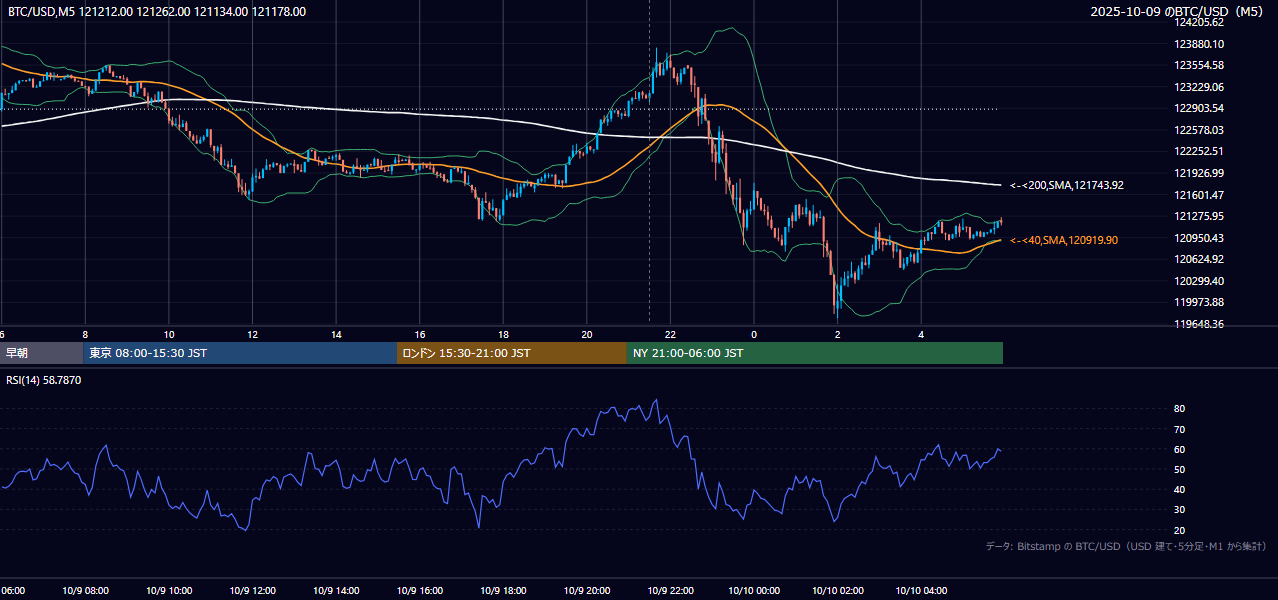This screenshot has width=1278, height=600.
Task: Click the 10/9 16:00 time label
Action: pyautogui.click(x=420, y=591)
